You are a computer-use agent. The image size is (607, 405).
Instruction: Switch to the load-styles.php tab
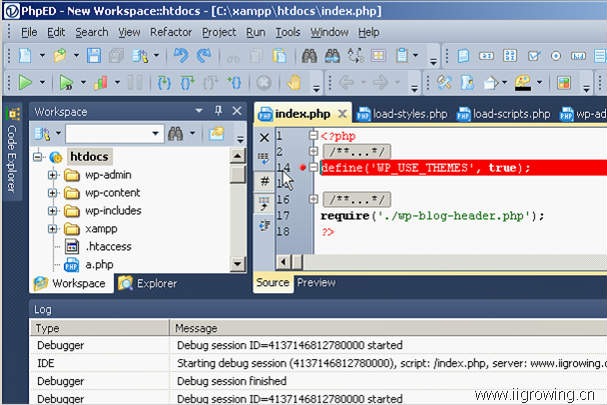tap(401, 114)
